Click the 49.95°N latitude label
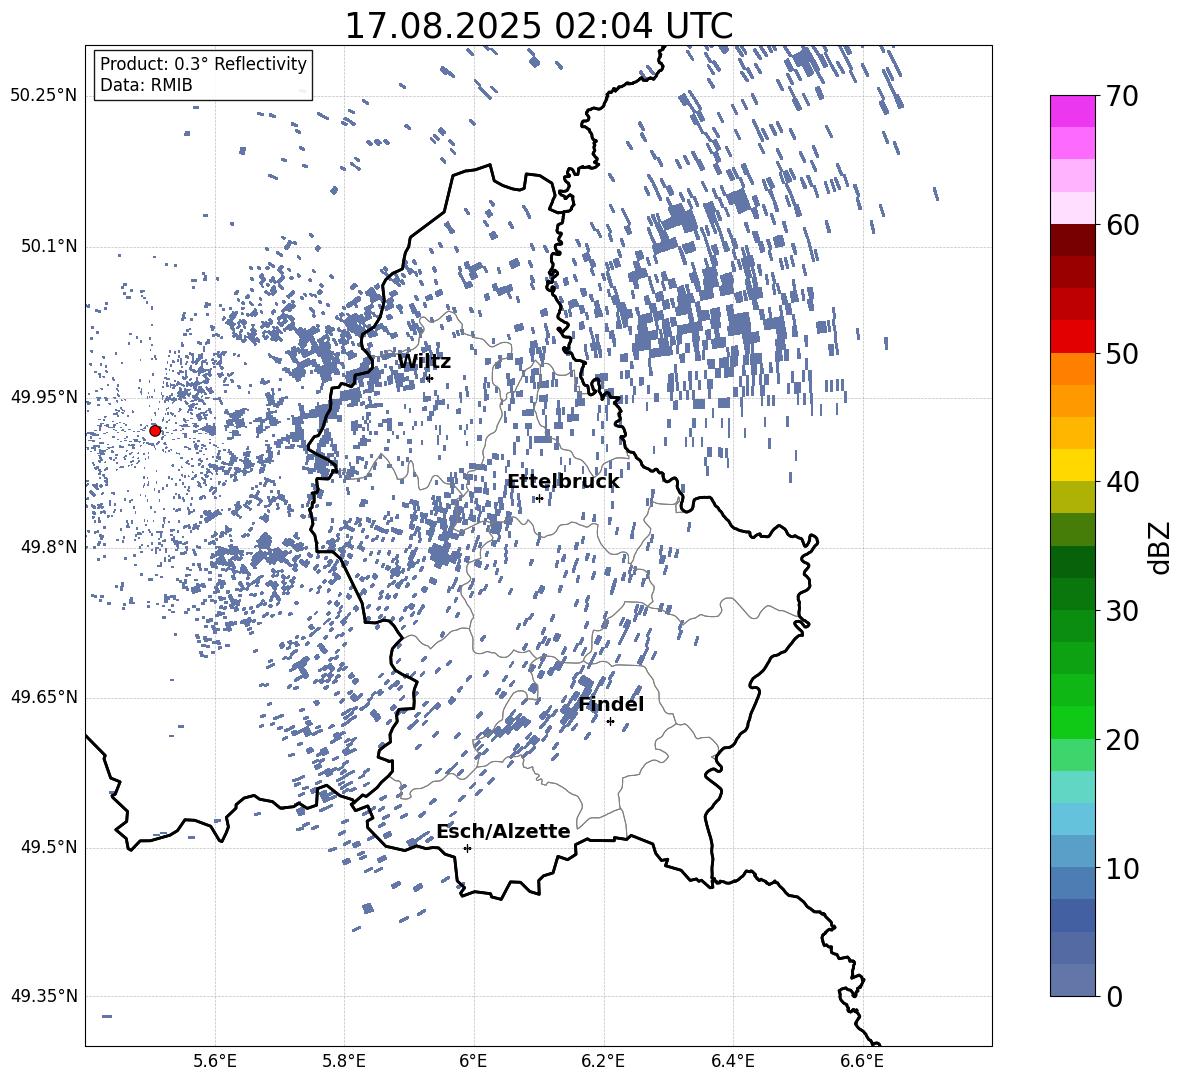The width and height of the screenshot is (1184, 1081). point(43,397)
